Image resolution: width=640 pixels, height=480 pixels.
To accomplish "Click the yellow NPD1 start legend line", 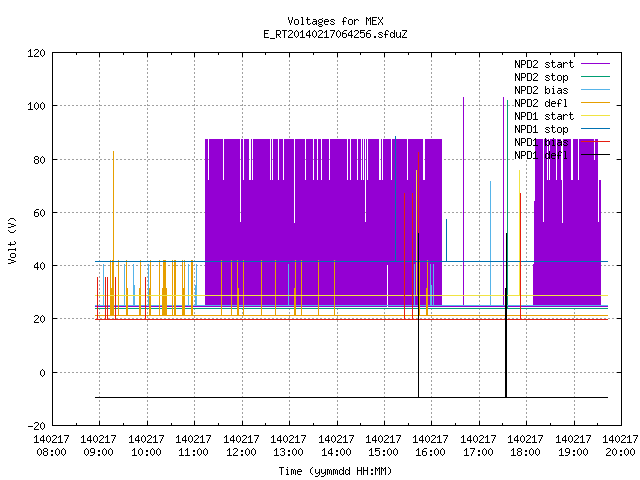I will click(595, 116).
